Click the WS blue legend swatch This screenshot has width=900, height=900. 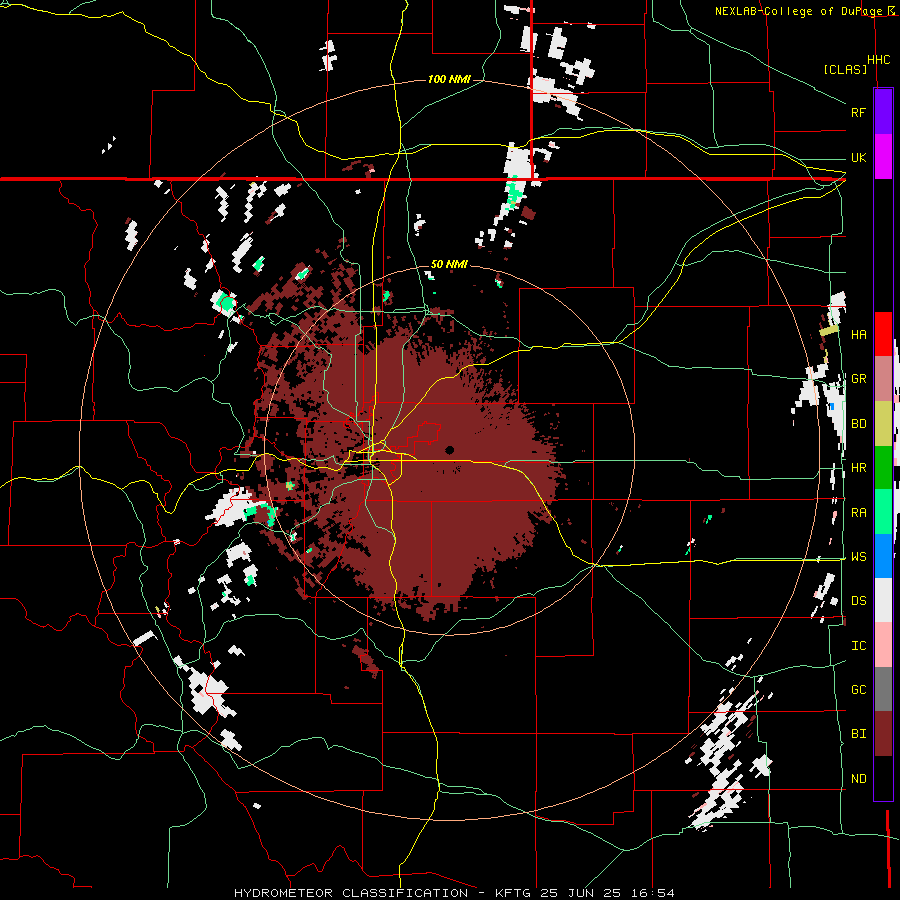(883, 556)
